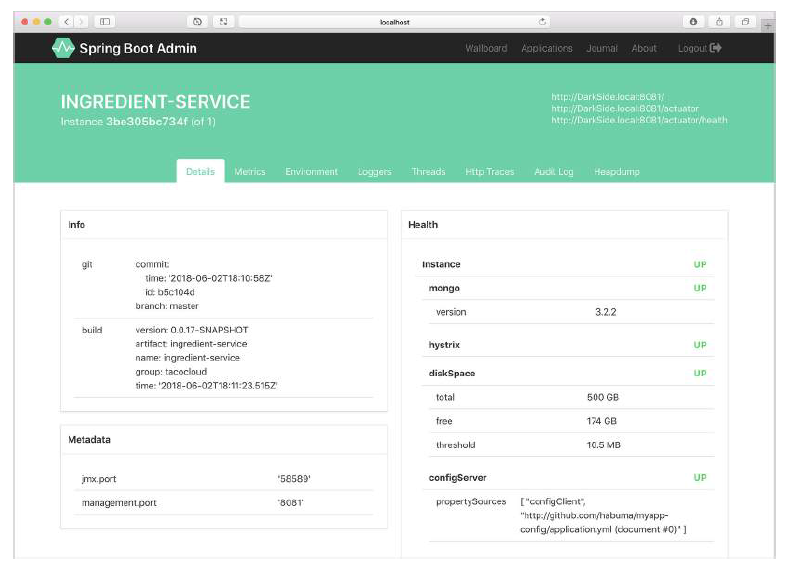View the Audit Log tab
The width and height of the screenshot is (788, 570).
554,171
